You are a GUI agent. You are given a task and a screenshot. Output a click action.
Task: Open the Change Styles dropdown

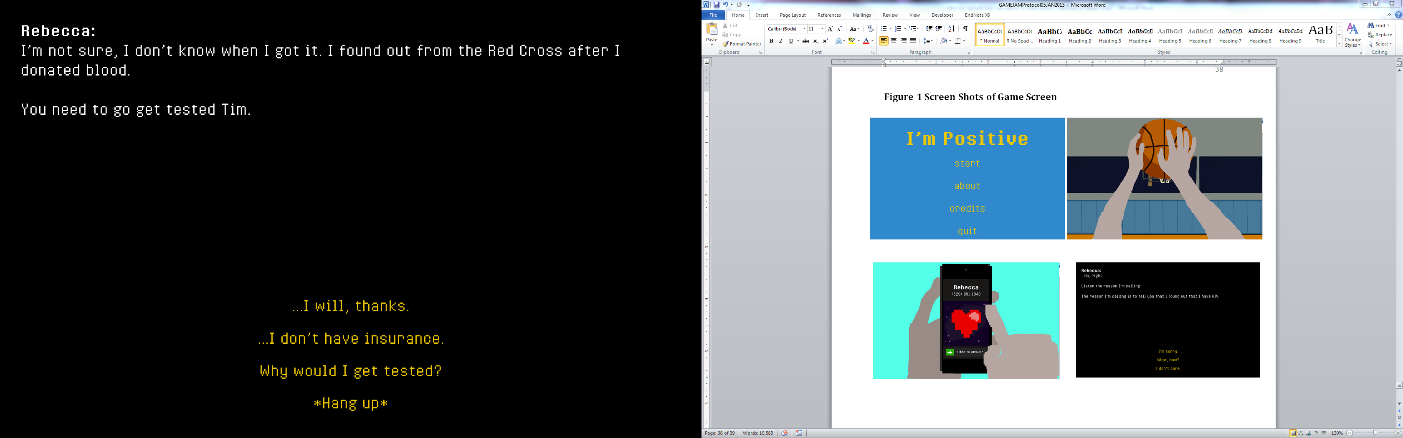tap(1352, 35)
